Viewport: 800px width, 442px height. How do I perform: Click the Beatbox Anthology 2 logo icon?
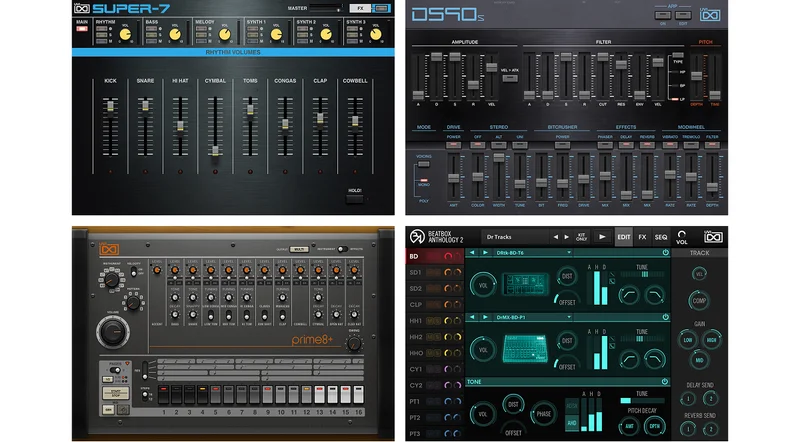pos(417,237)
